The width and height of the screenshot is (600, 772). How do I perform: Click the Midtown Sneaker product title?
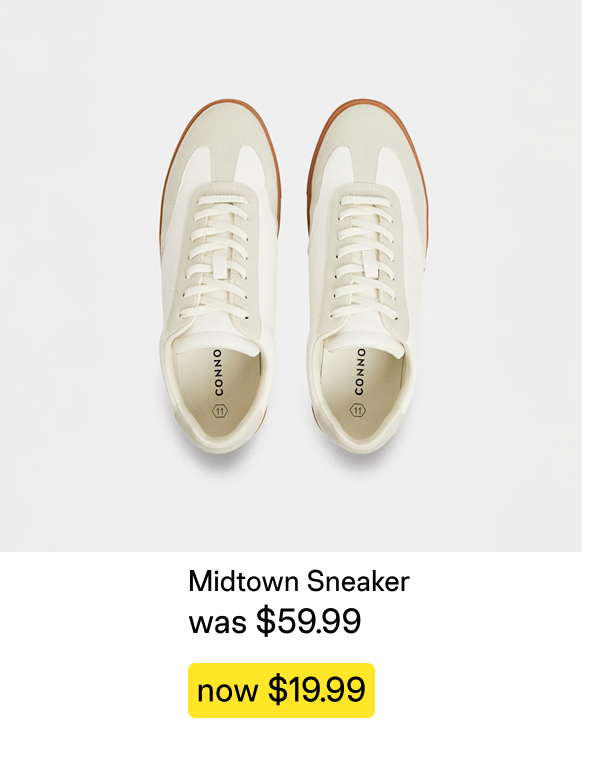tap(299, 581)
